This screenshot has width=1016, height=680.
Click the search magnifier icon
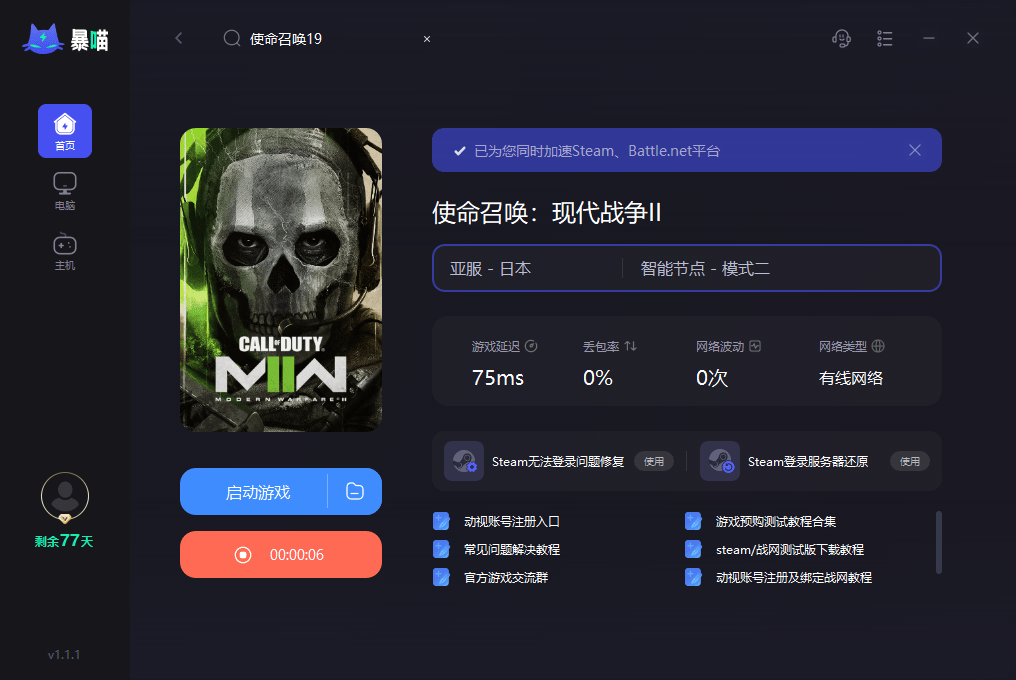tap(232, 38)
